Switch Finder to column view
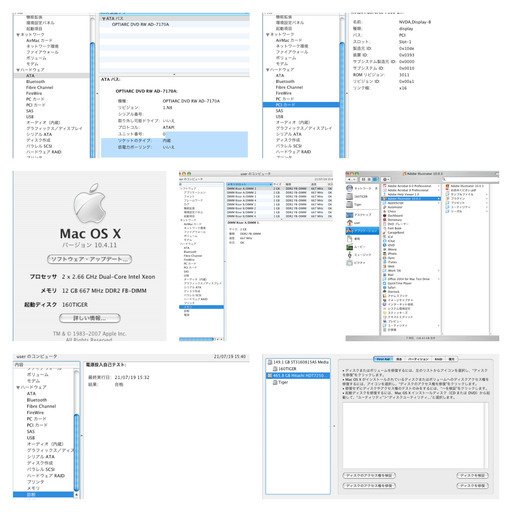 coord(375,179)
